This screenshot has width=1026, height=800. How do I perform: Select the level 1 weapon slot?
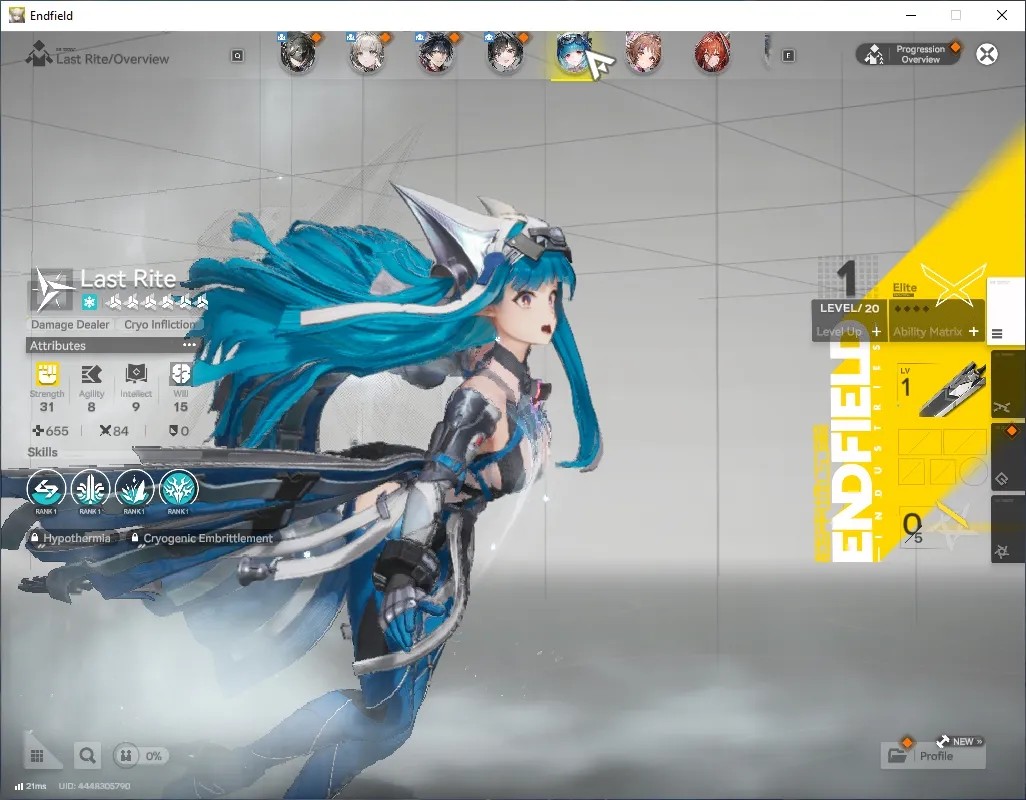942,391
